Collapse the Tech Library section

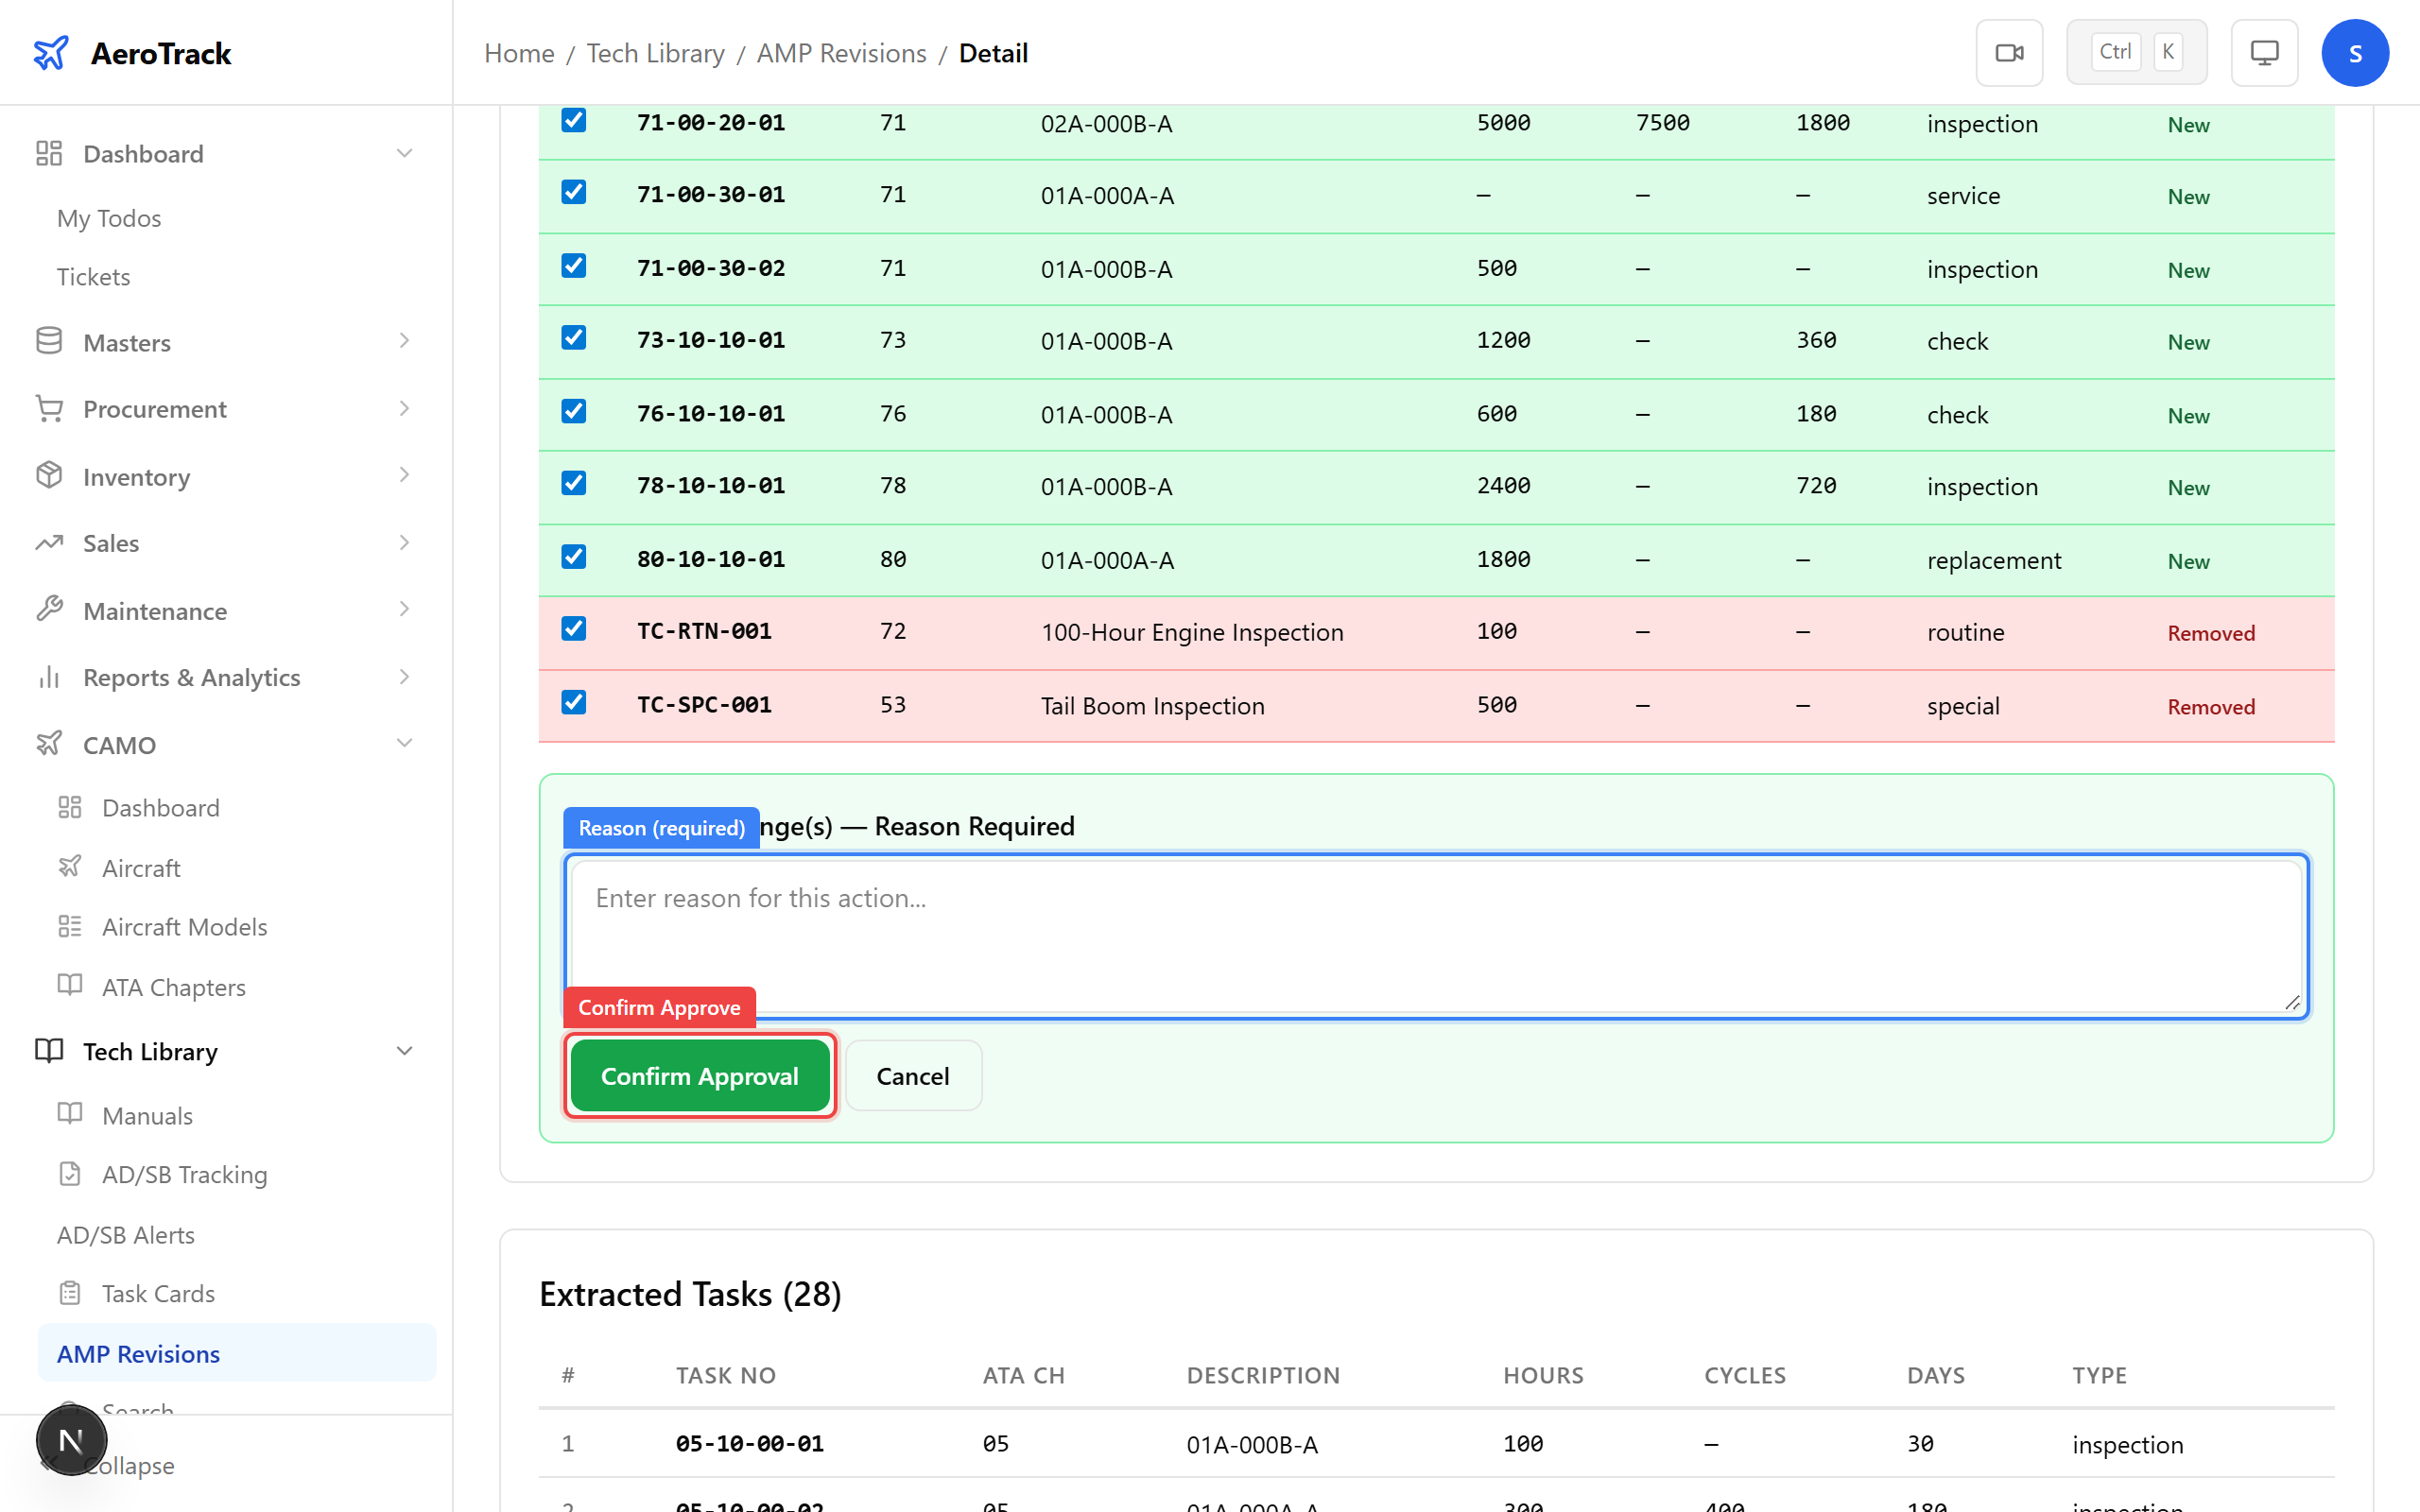point(404,1050)
